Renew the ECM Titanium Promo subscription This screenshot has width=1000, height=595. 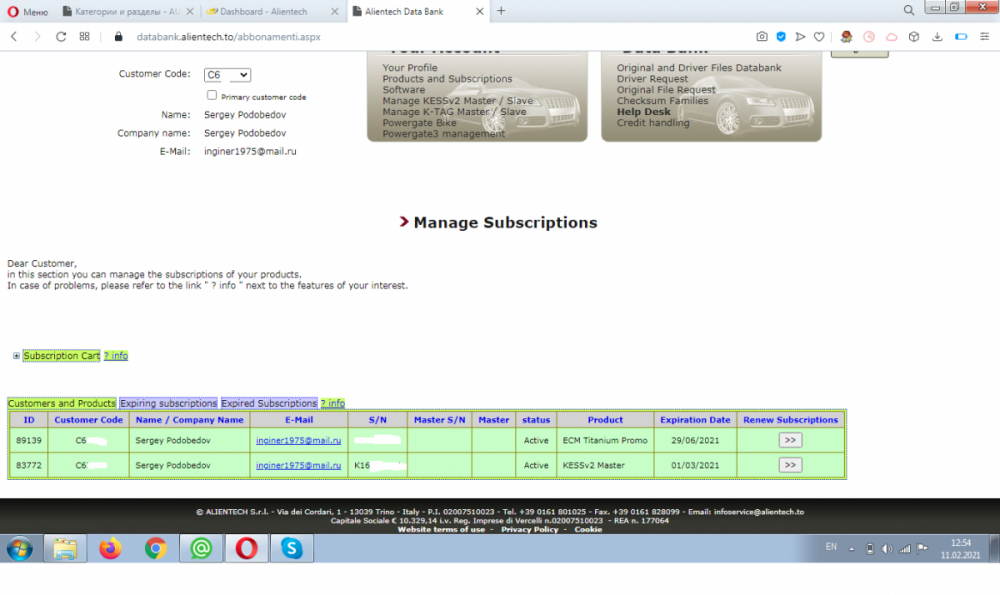click(x=790, y=440)
